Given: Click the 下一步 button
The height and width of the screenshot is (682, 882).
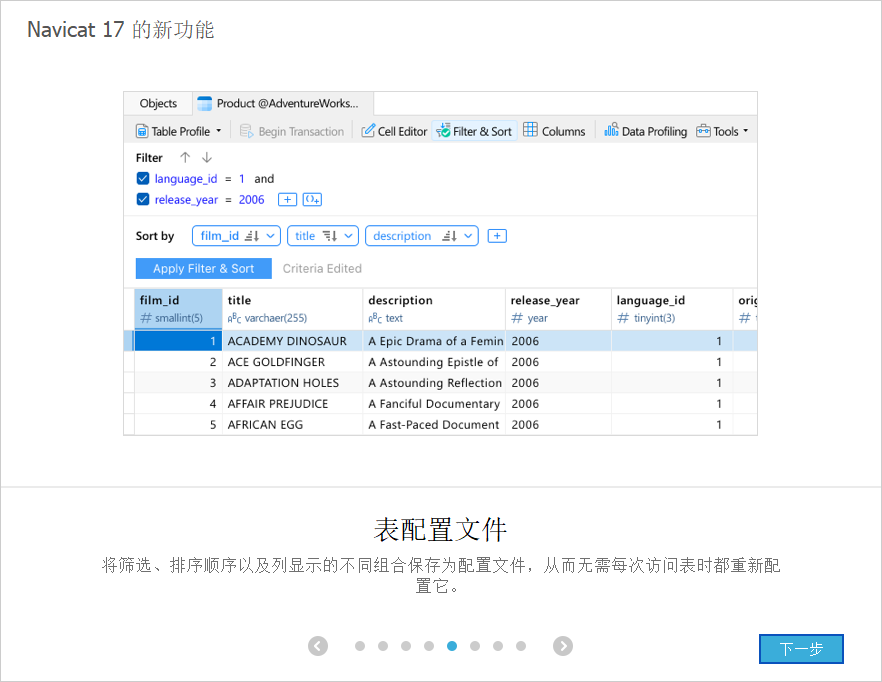Looking at the screenshot, I should (801, 649).
